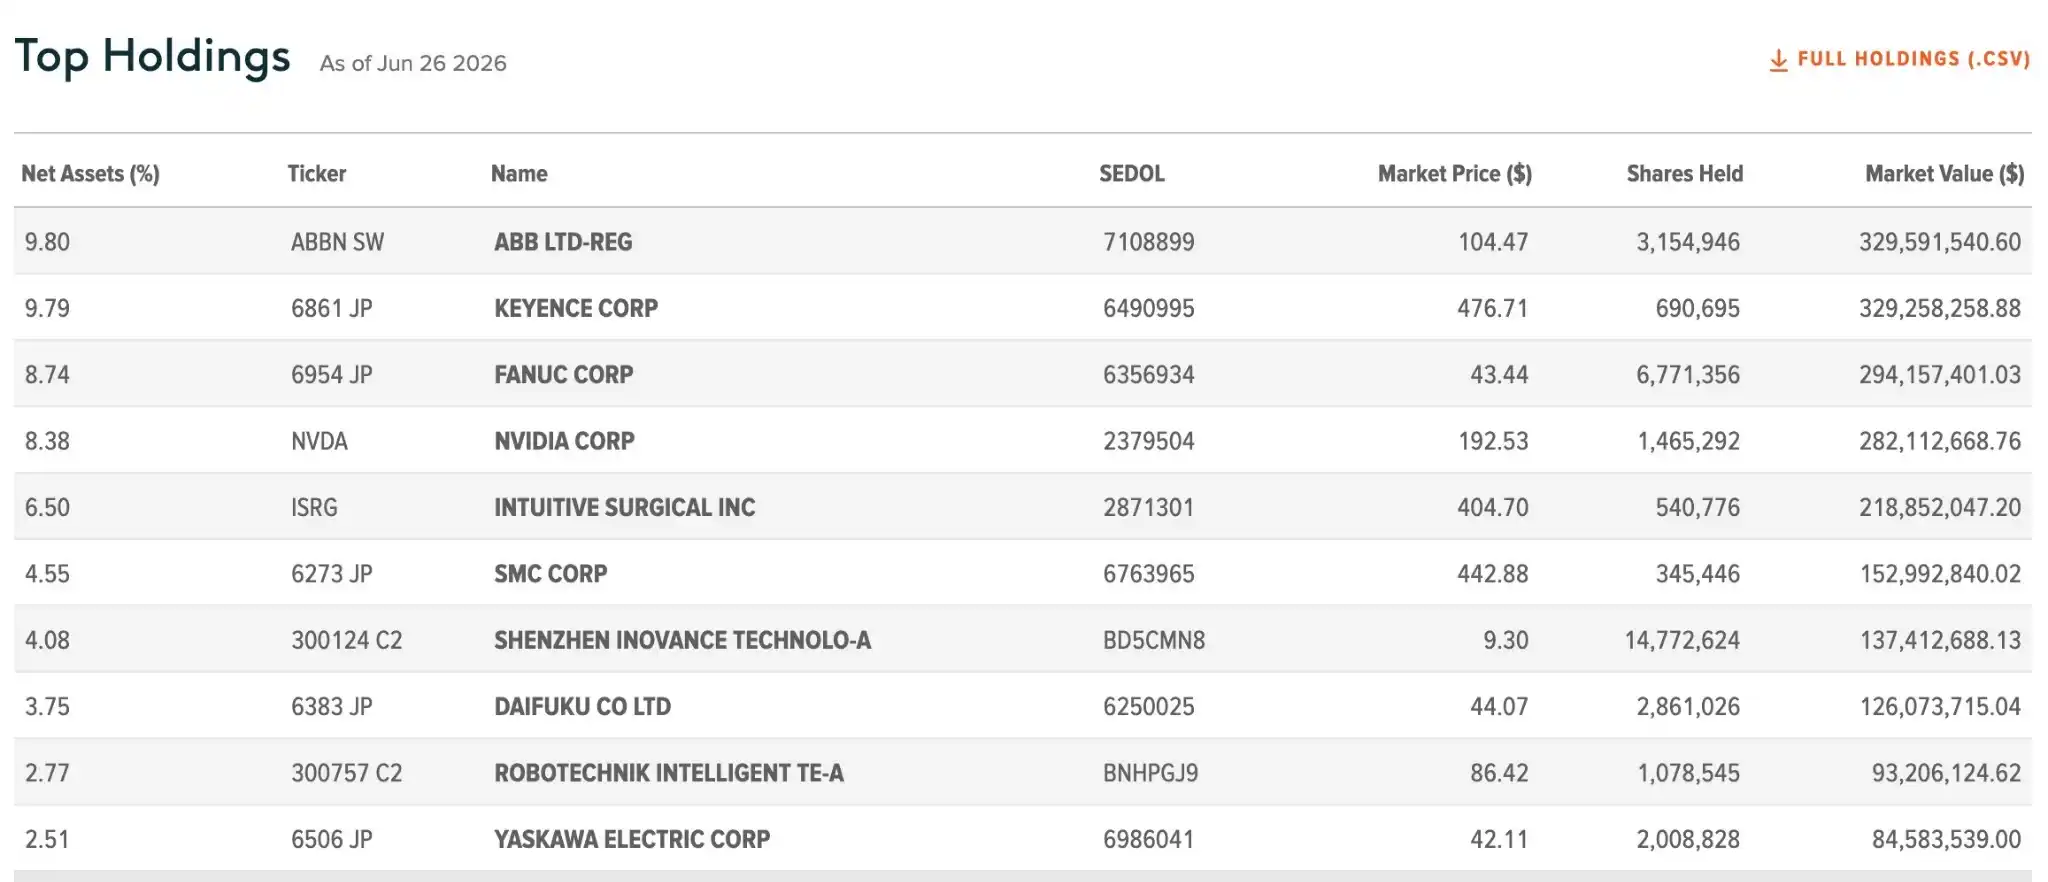The image size is (2048, 882).
Task: Select SMC CORP holding name
Action: pyautogui.click(x=551, y=574)
